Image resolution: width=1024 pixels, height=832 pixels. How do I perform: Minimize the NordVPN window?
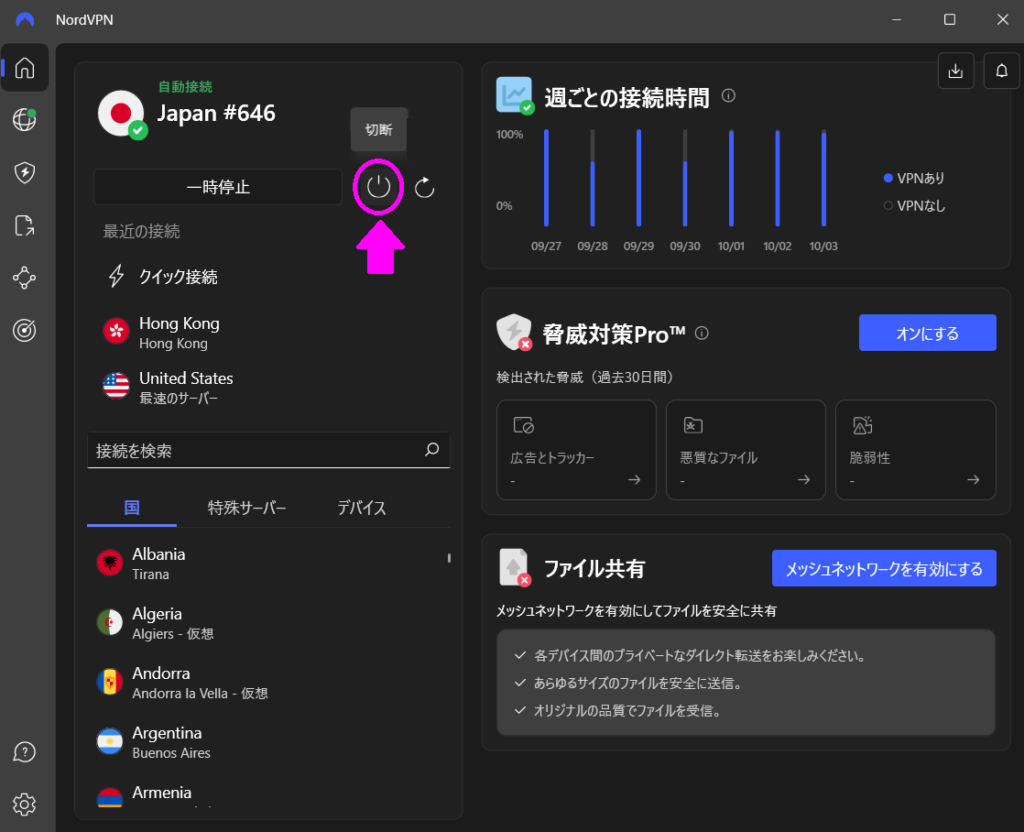click(897, 20)
